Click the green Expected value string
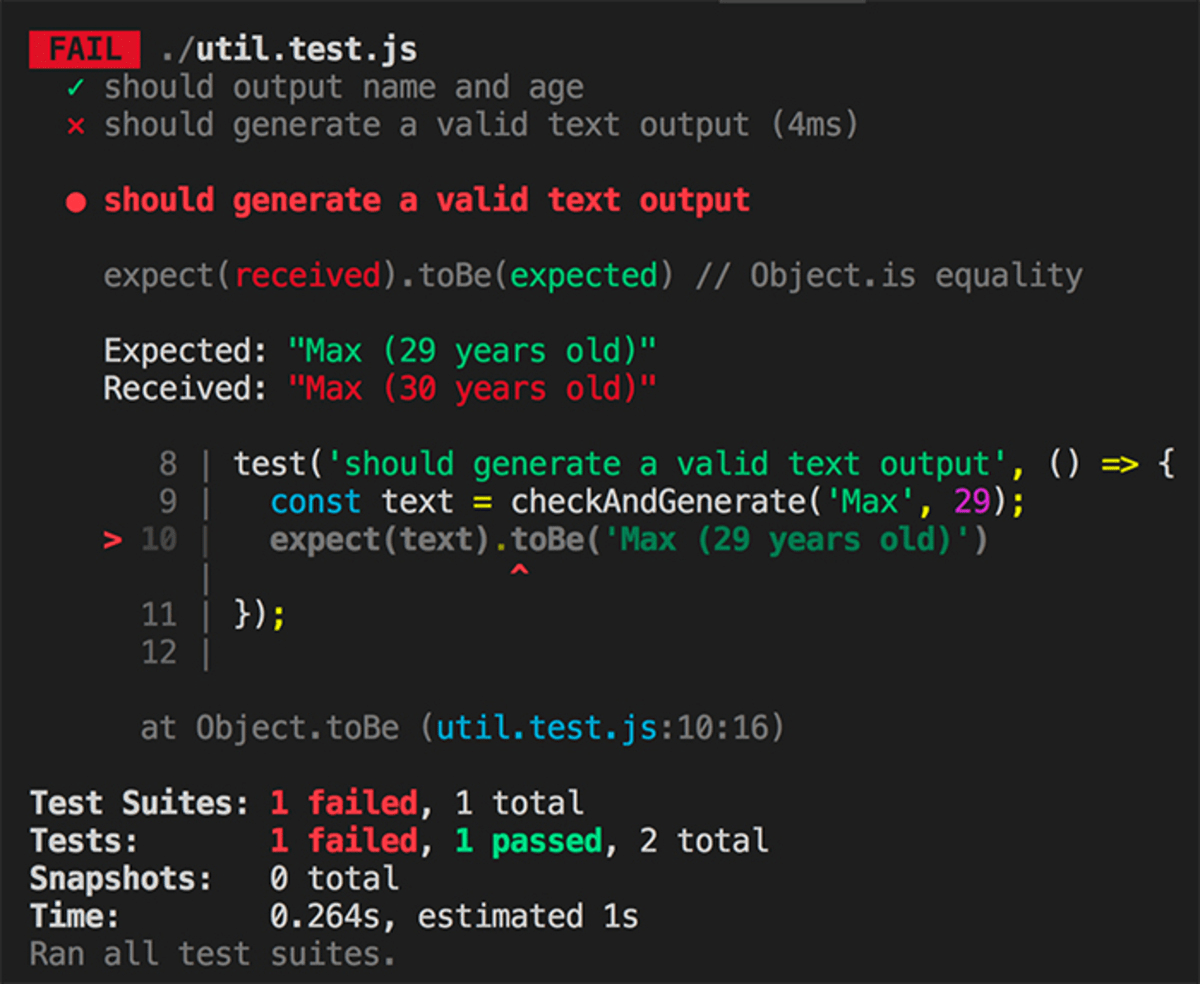This screenshot has width=1200, height=984. (472, 351)
